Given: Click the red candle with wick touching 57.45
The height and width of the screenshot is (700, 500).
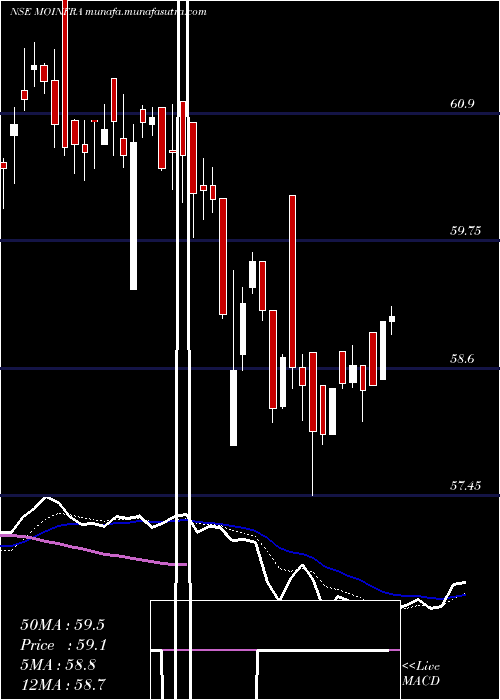Looking at the screenshot, I should coord(312,392).
